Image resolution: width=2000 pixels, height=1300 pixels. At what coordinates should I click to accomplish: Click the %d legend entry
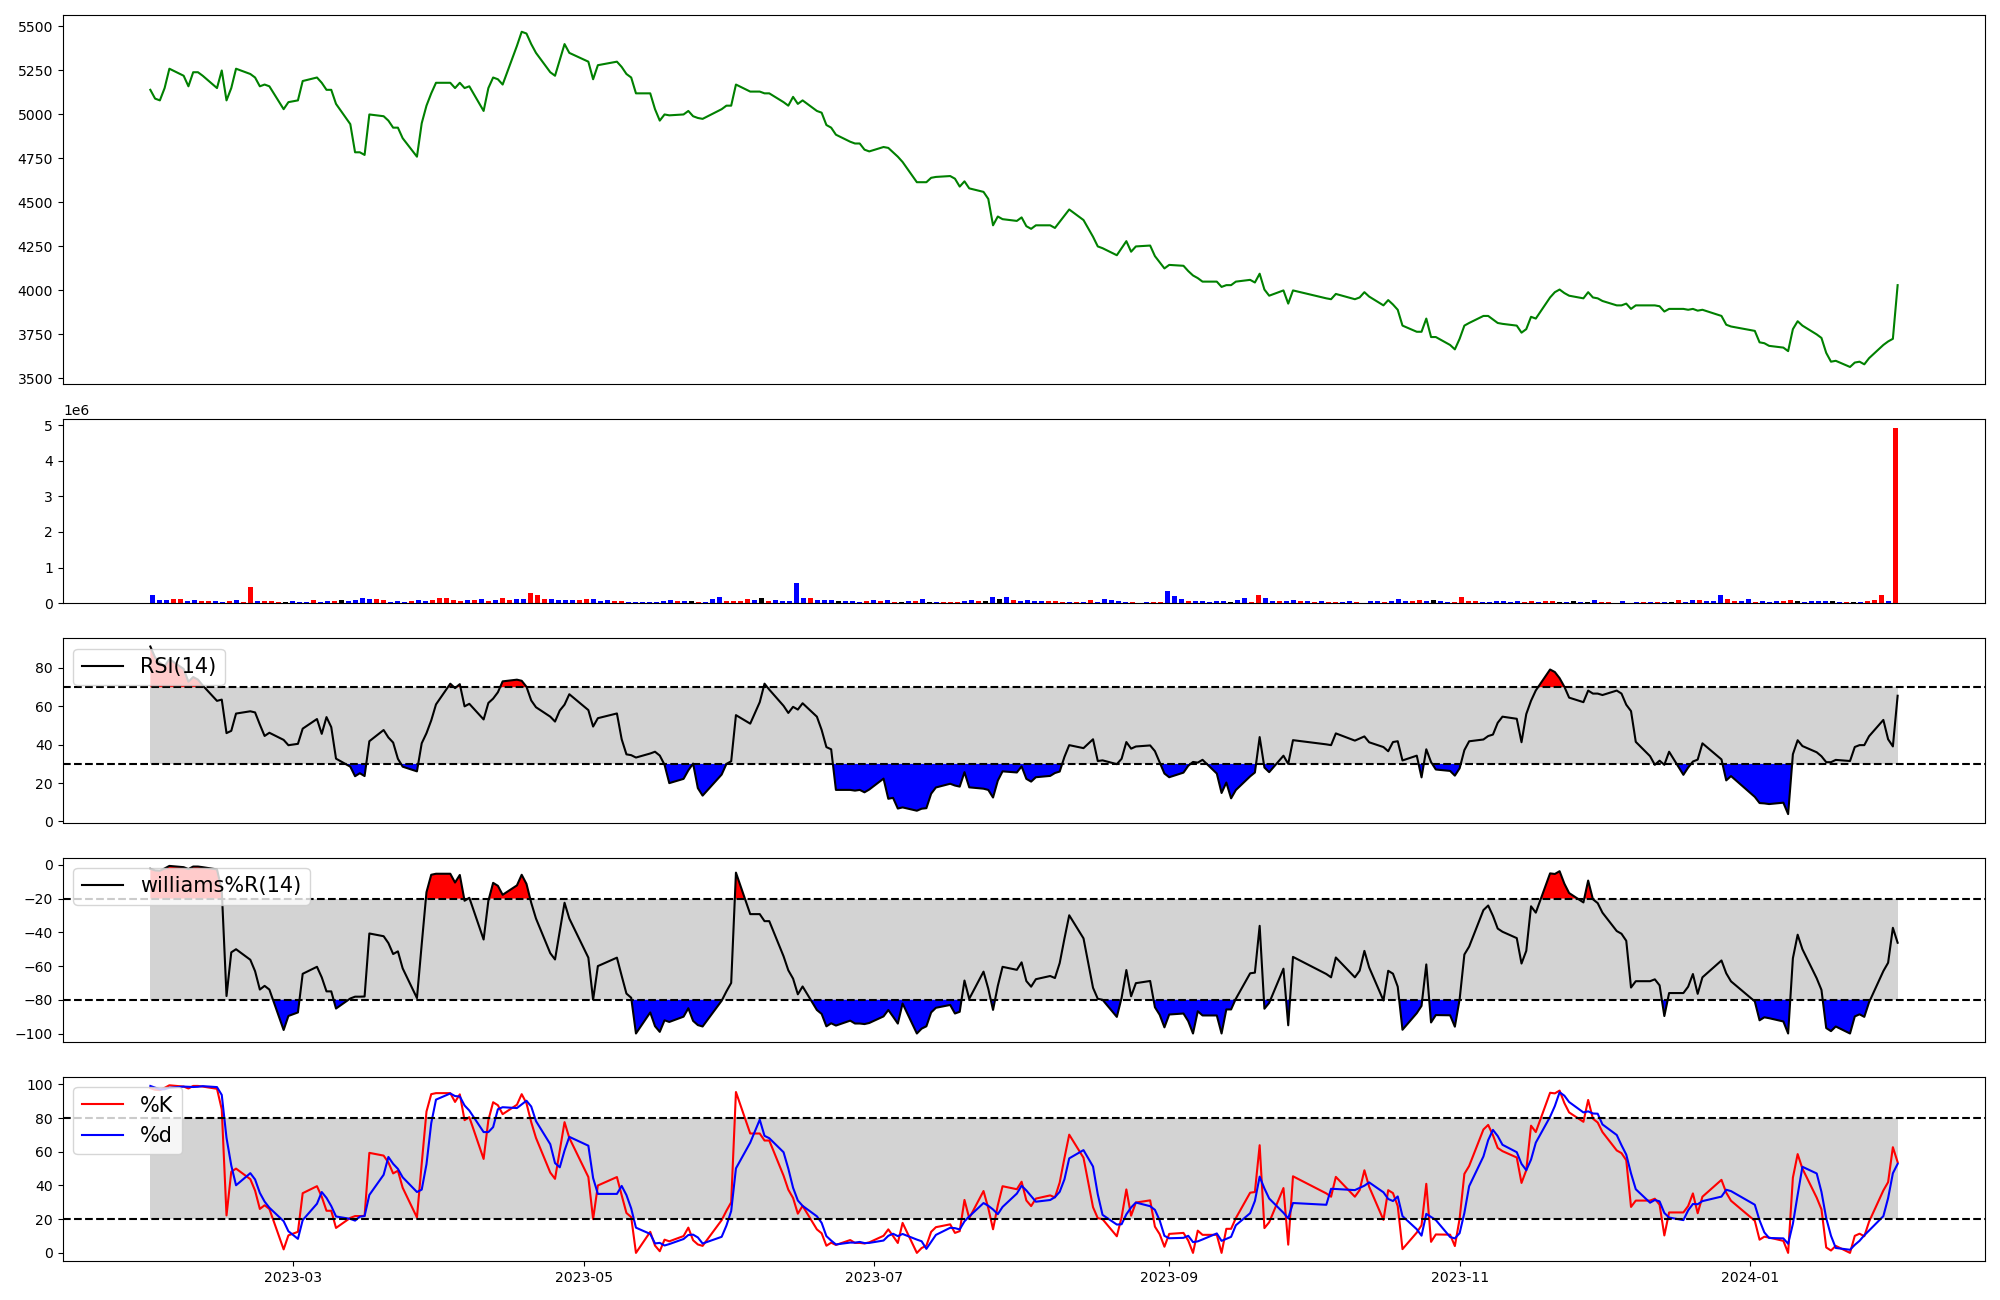tap(155, 1135)
